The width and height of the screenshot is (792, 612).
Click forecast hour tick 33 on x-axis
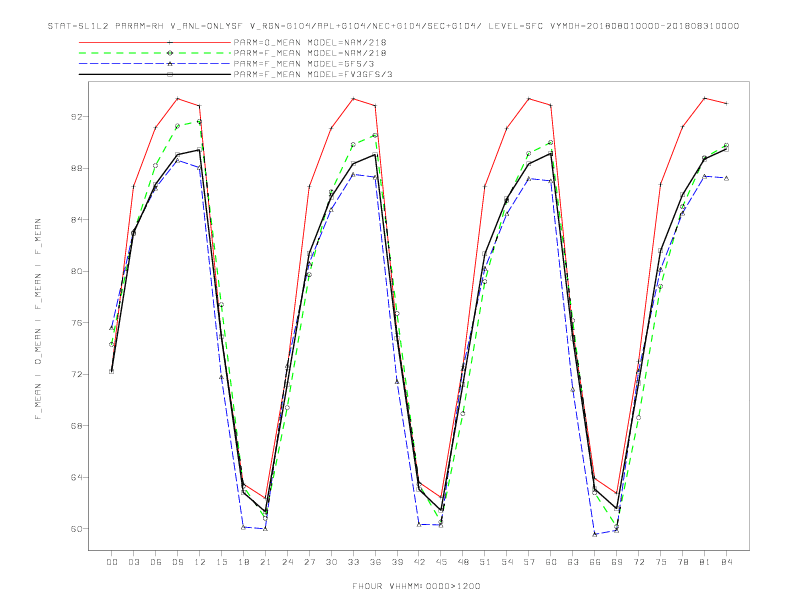coord(353,562)
